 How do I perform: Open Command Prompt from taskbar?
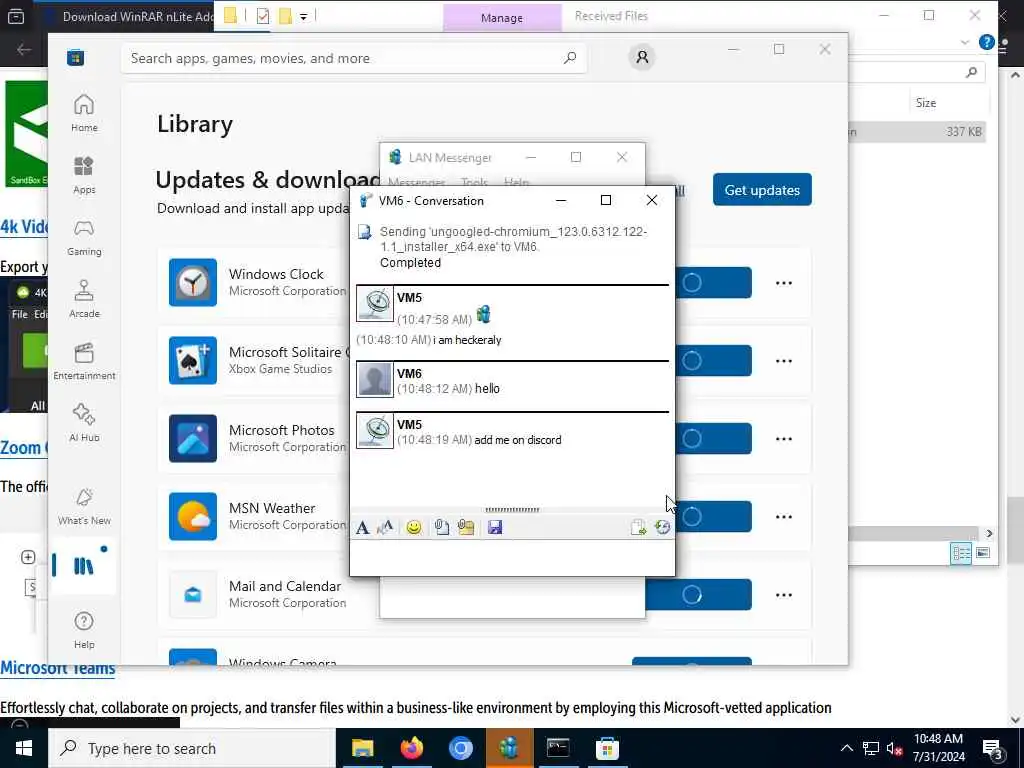(x=558, y=748)
